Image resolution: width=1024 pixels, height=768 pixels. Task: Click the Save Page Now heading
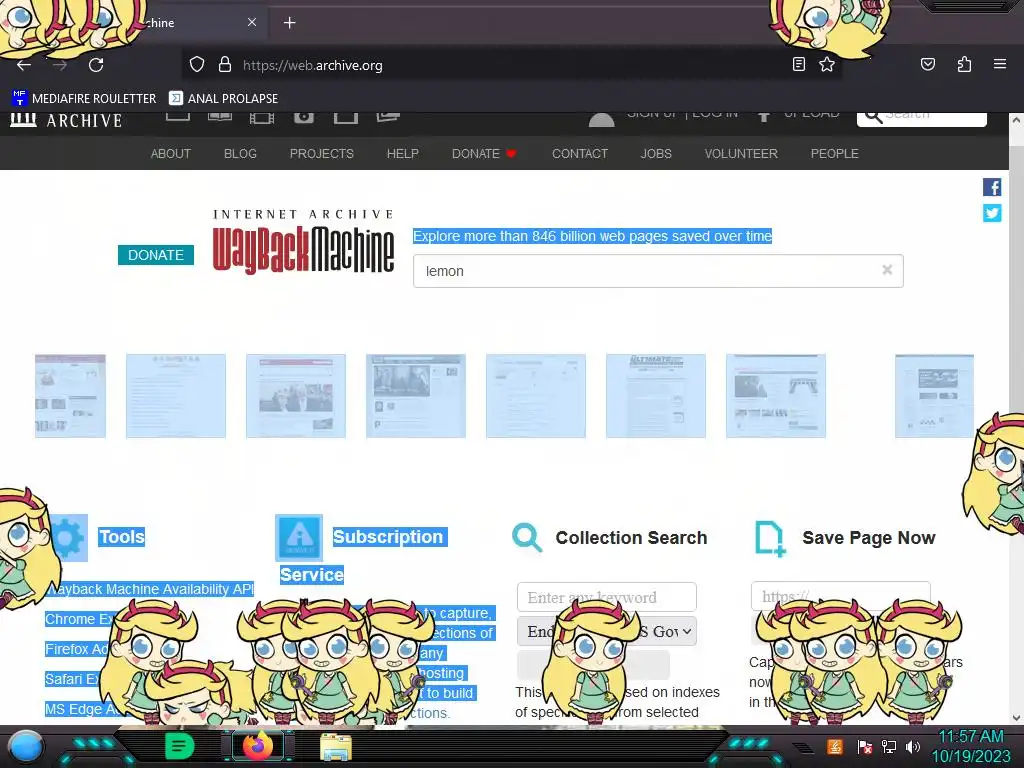pos(869,537)
